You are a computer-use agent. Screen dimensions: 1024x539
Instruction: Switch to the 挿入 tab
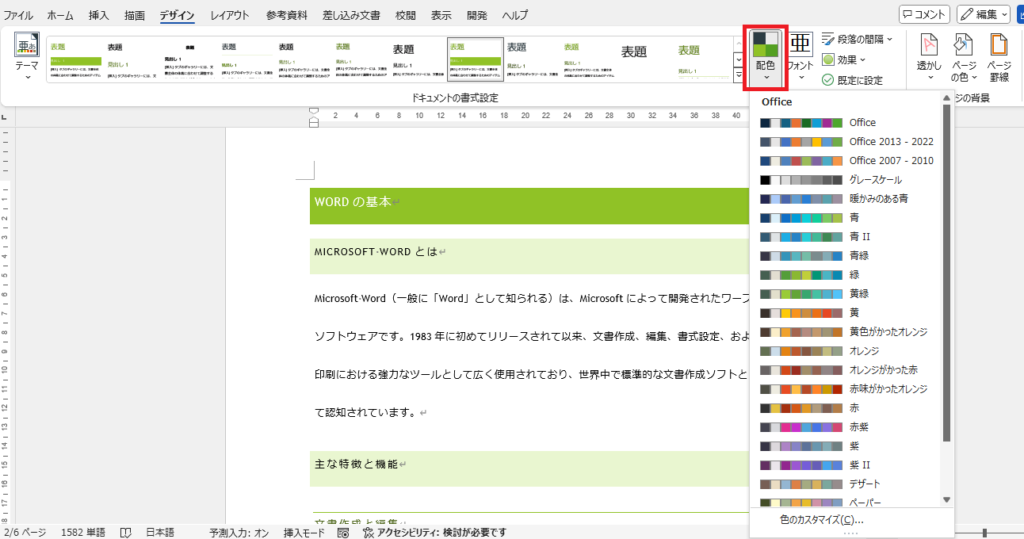tap(98, 14)
